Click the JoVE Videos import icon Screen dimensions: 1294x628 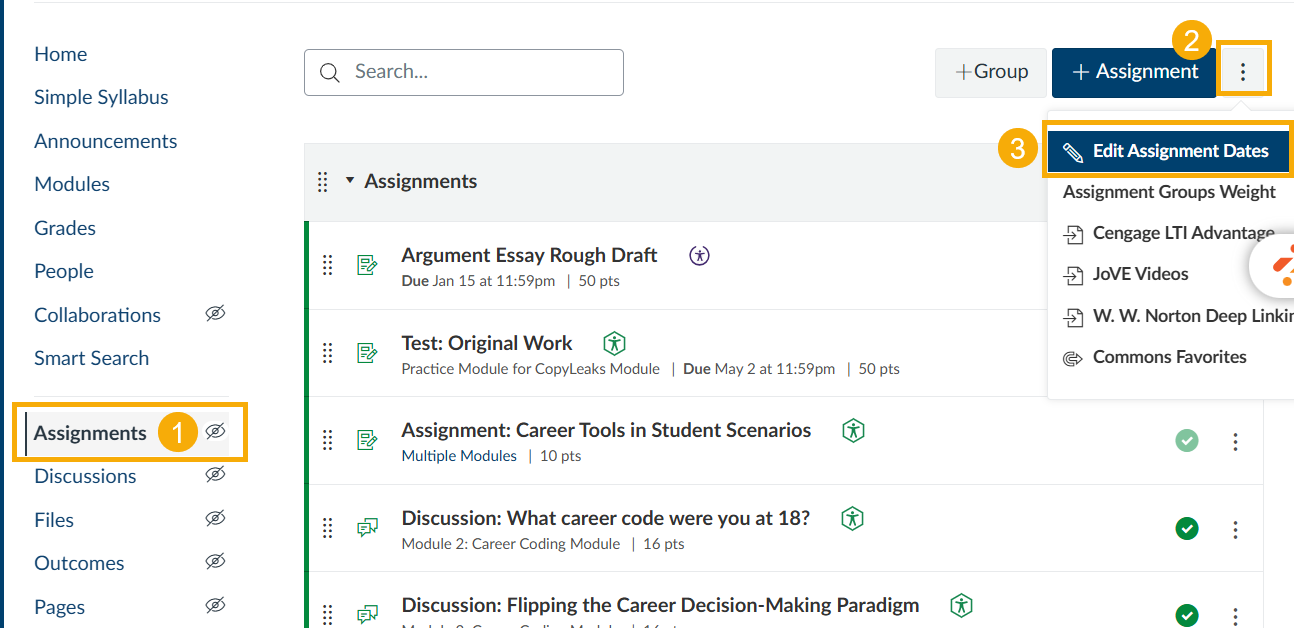(x=1073, y=275)
